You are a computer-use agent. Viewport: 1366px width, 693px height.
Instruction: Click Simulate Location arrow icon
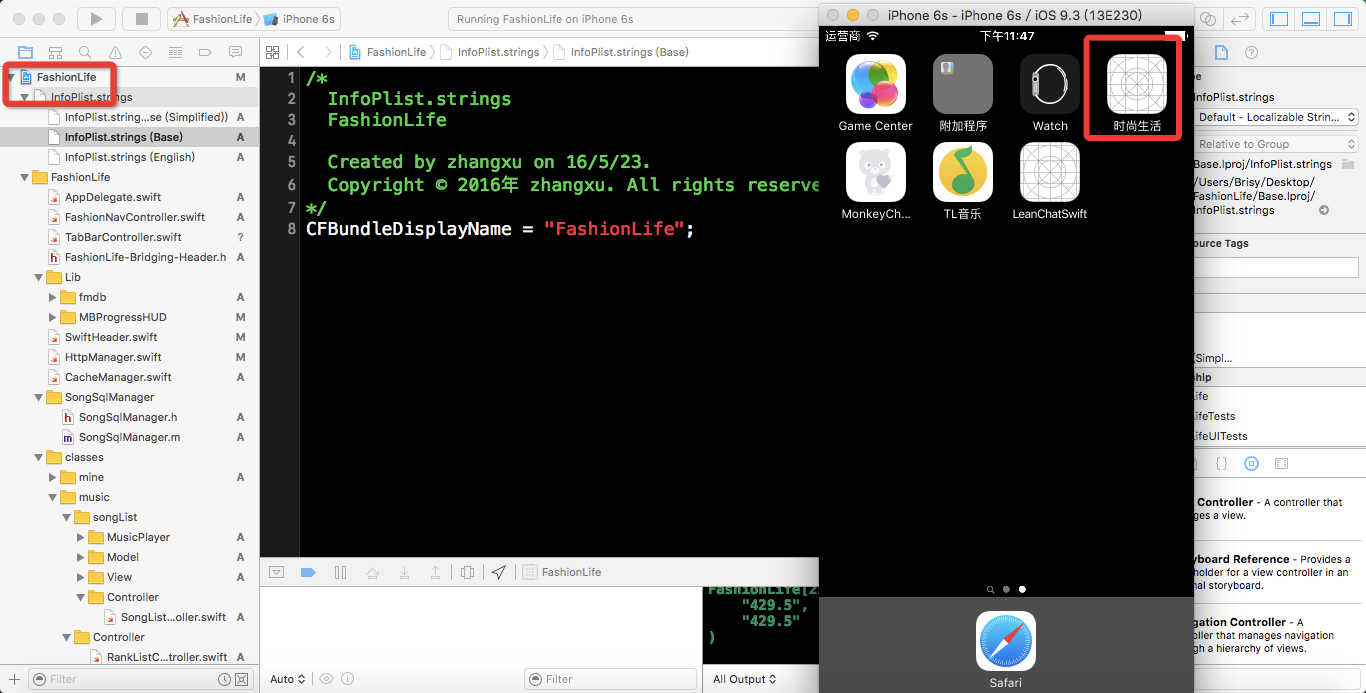pos(499,572)
